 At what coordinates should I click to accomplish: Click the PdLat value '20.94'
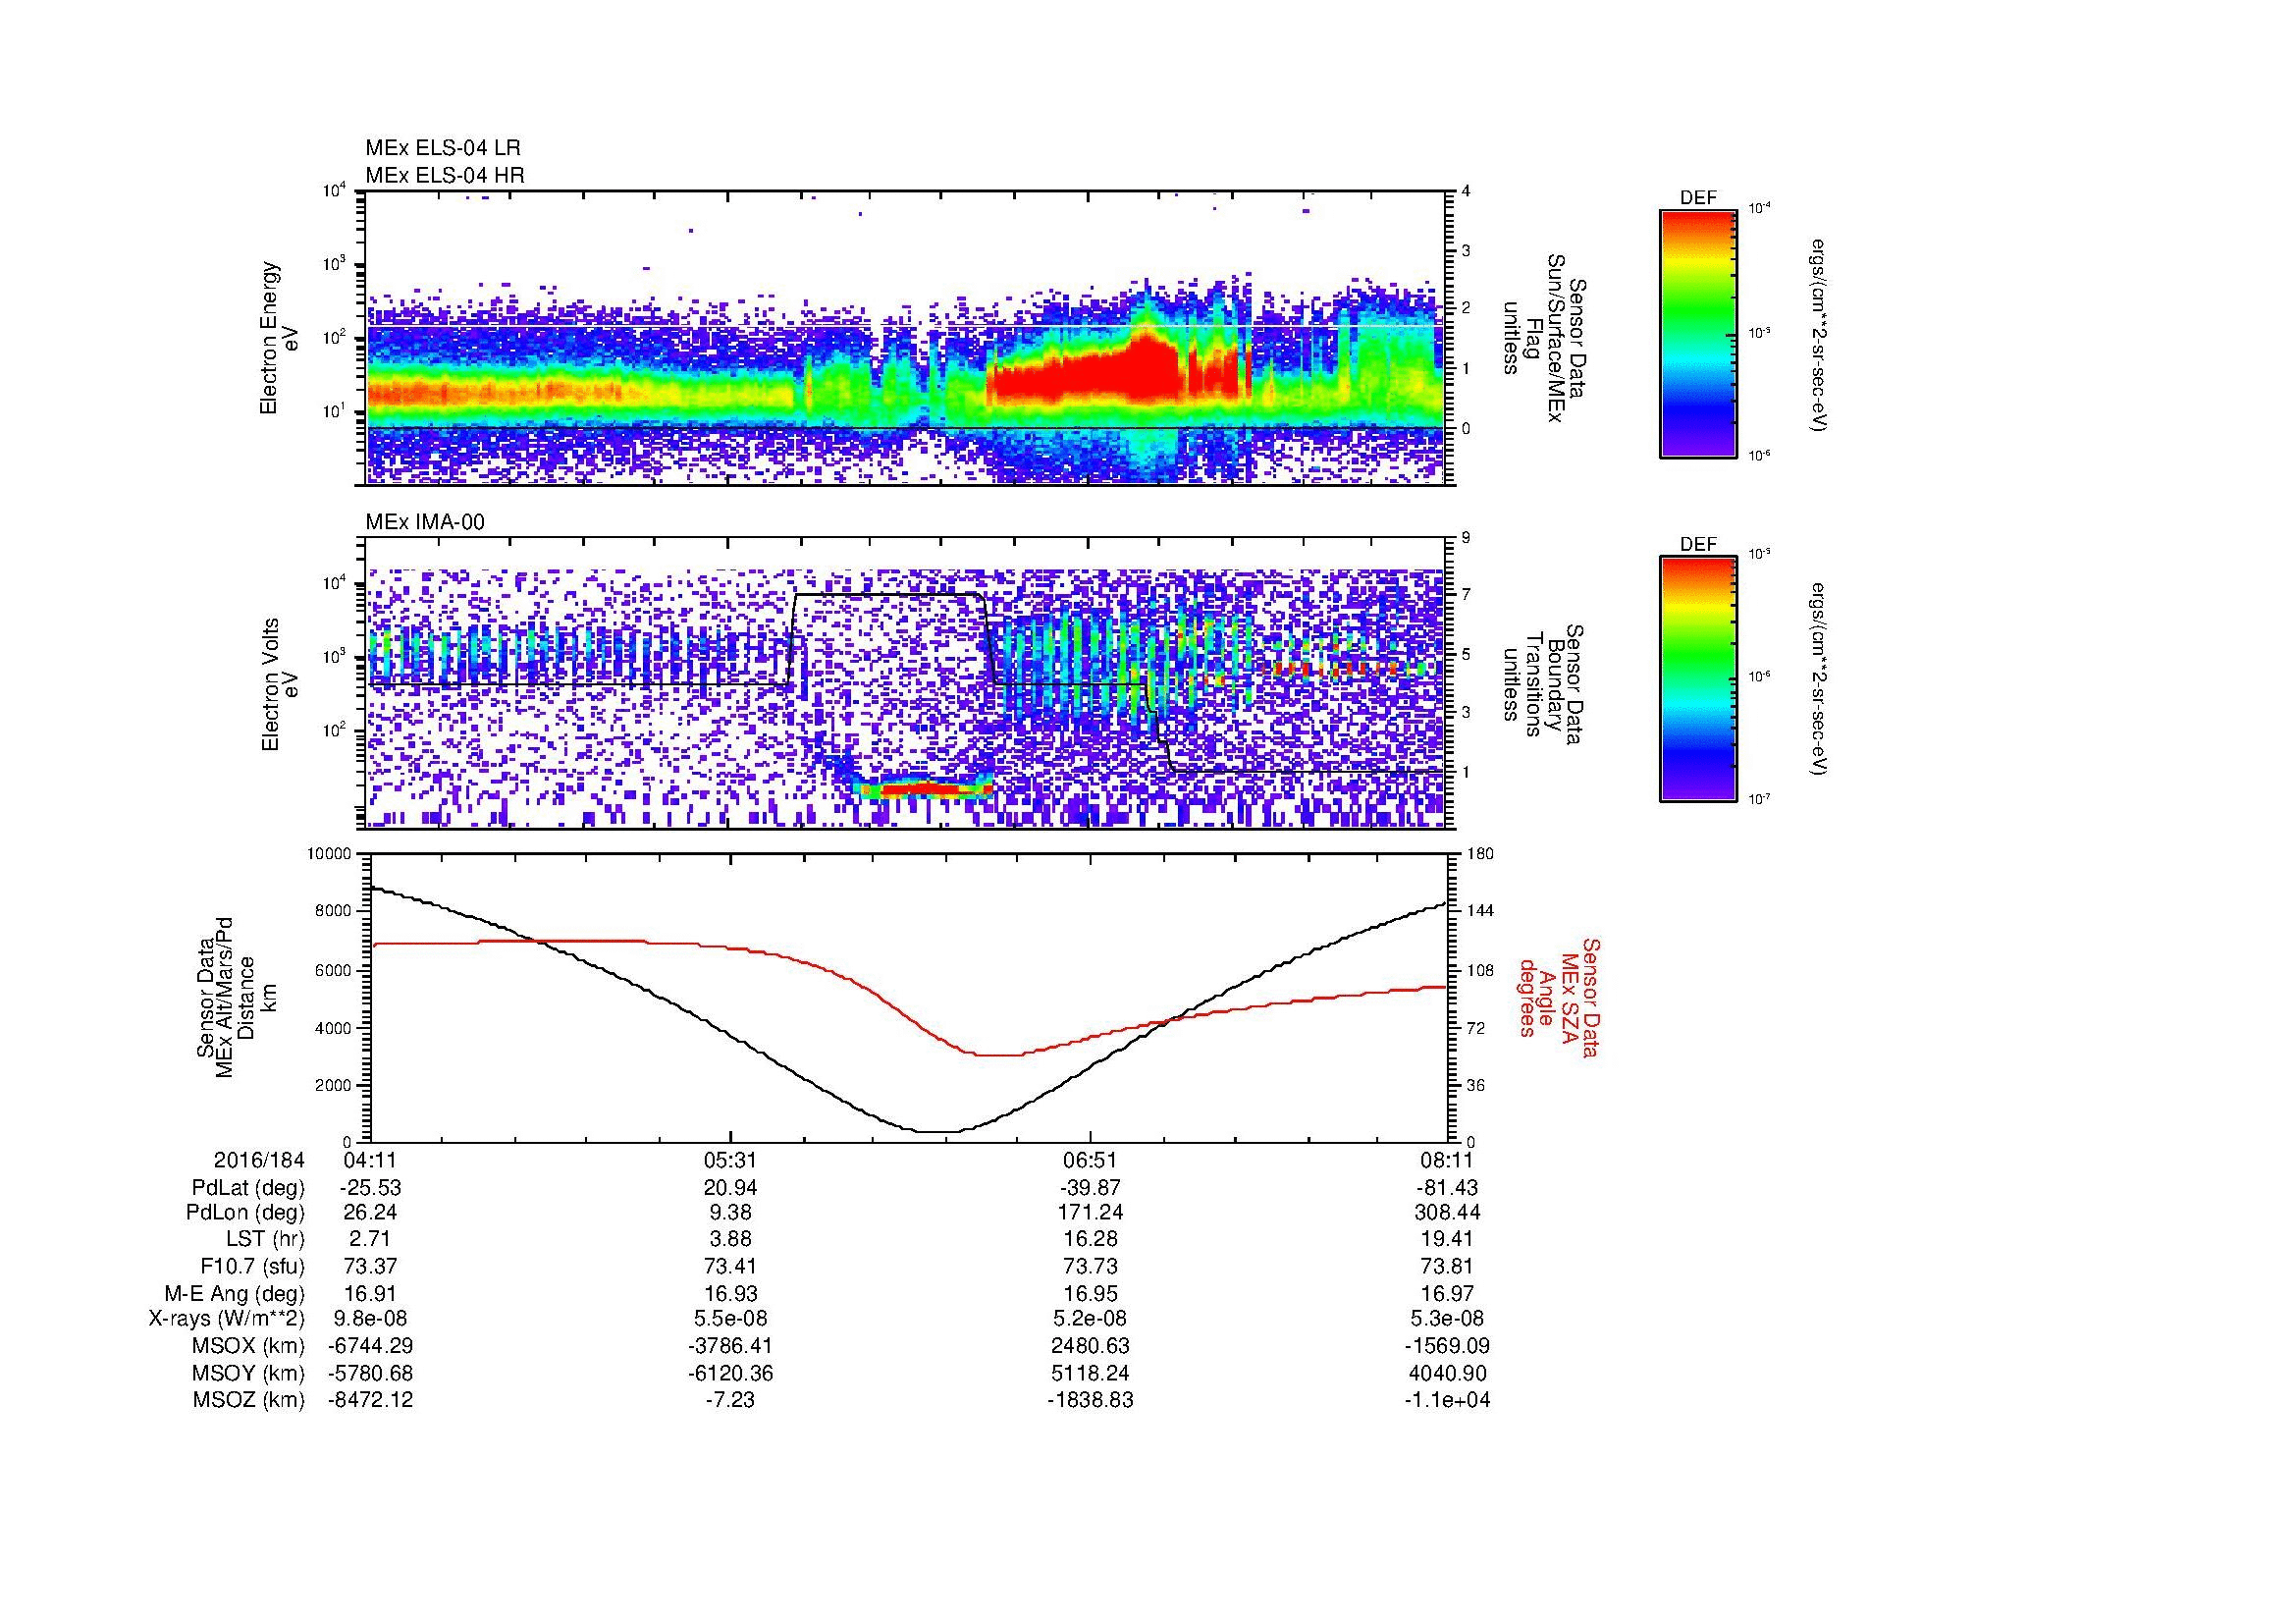[x=730, y=1188]
